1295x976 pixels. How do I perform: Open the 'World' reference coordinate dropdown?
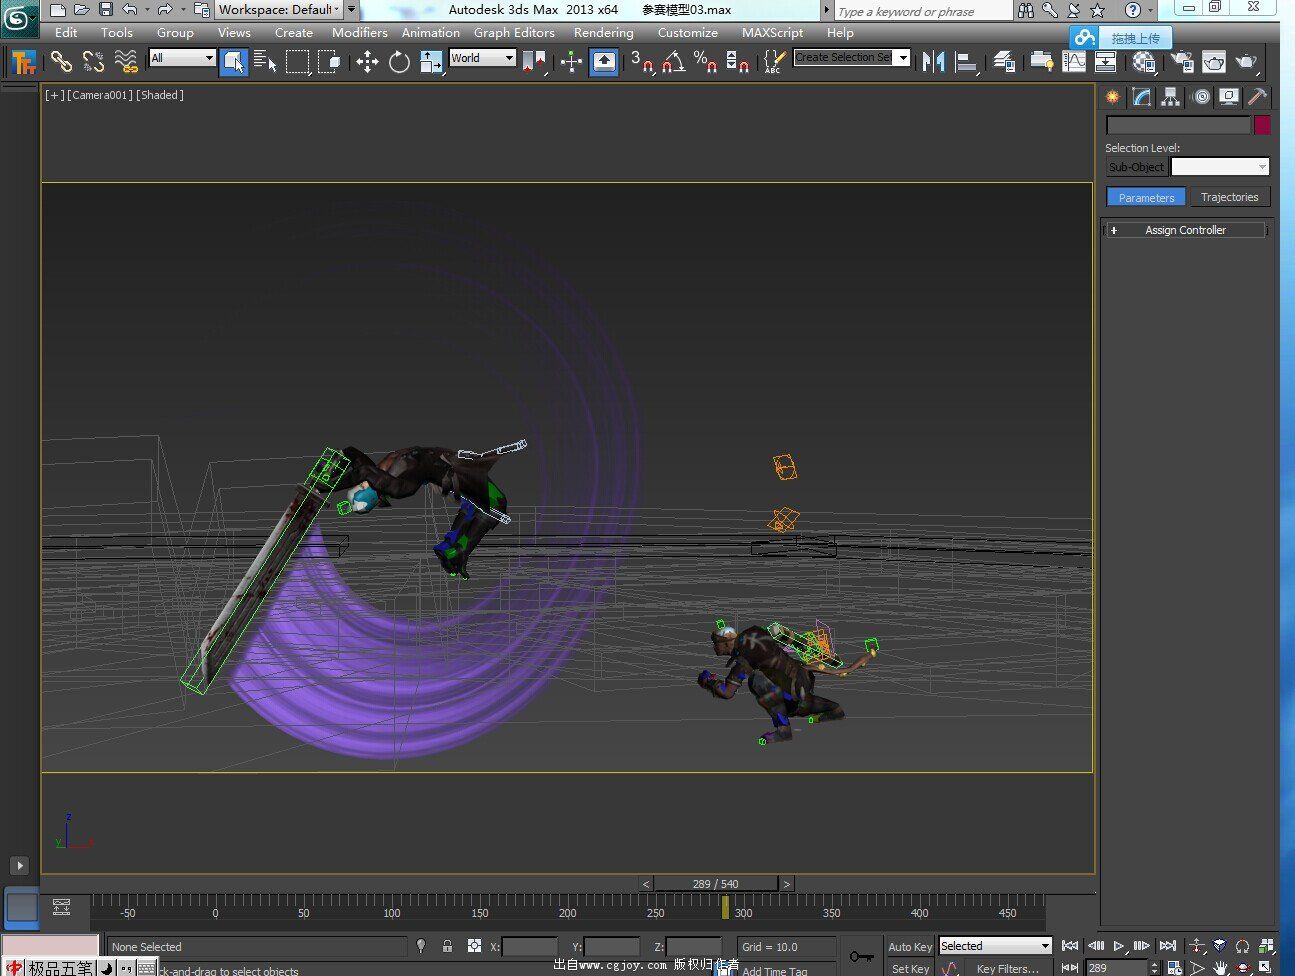coord(482,58)
